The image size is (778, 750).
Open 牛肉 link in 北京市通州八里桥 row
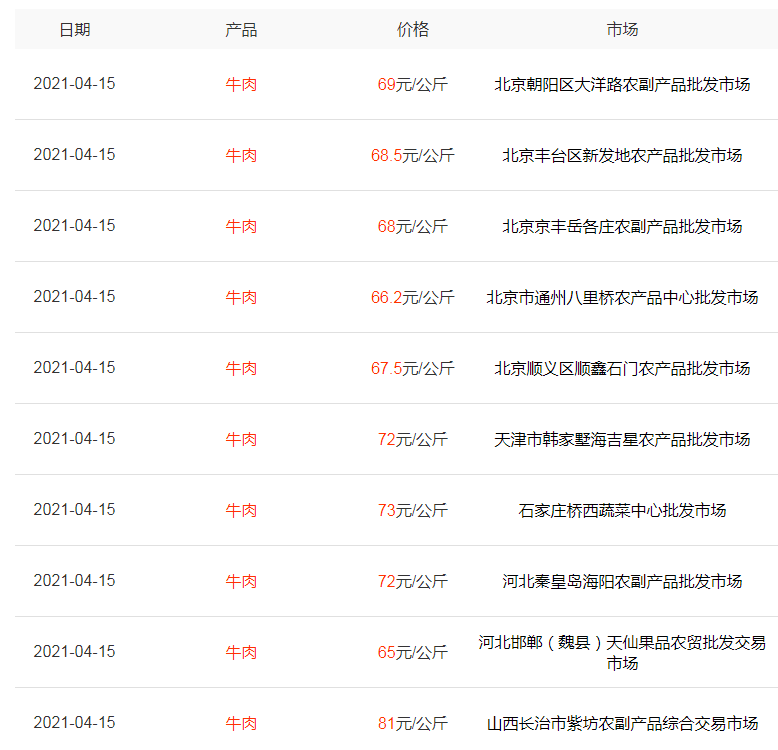241,297
